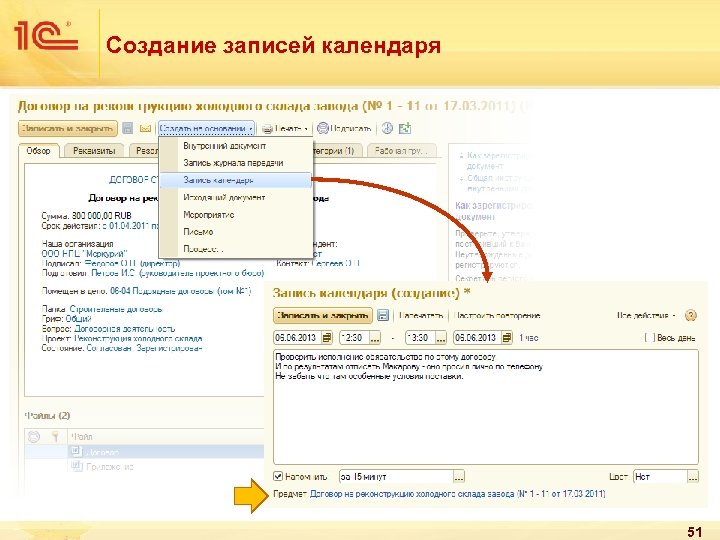Click into the calendar entry description text area

[486, 407]
